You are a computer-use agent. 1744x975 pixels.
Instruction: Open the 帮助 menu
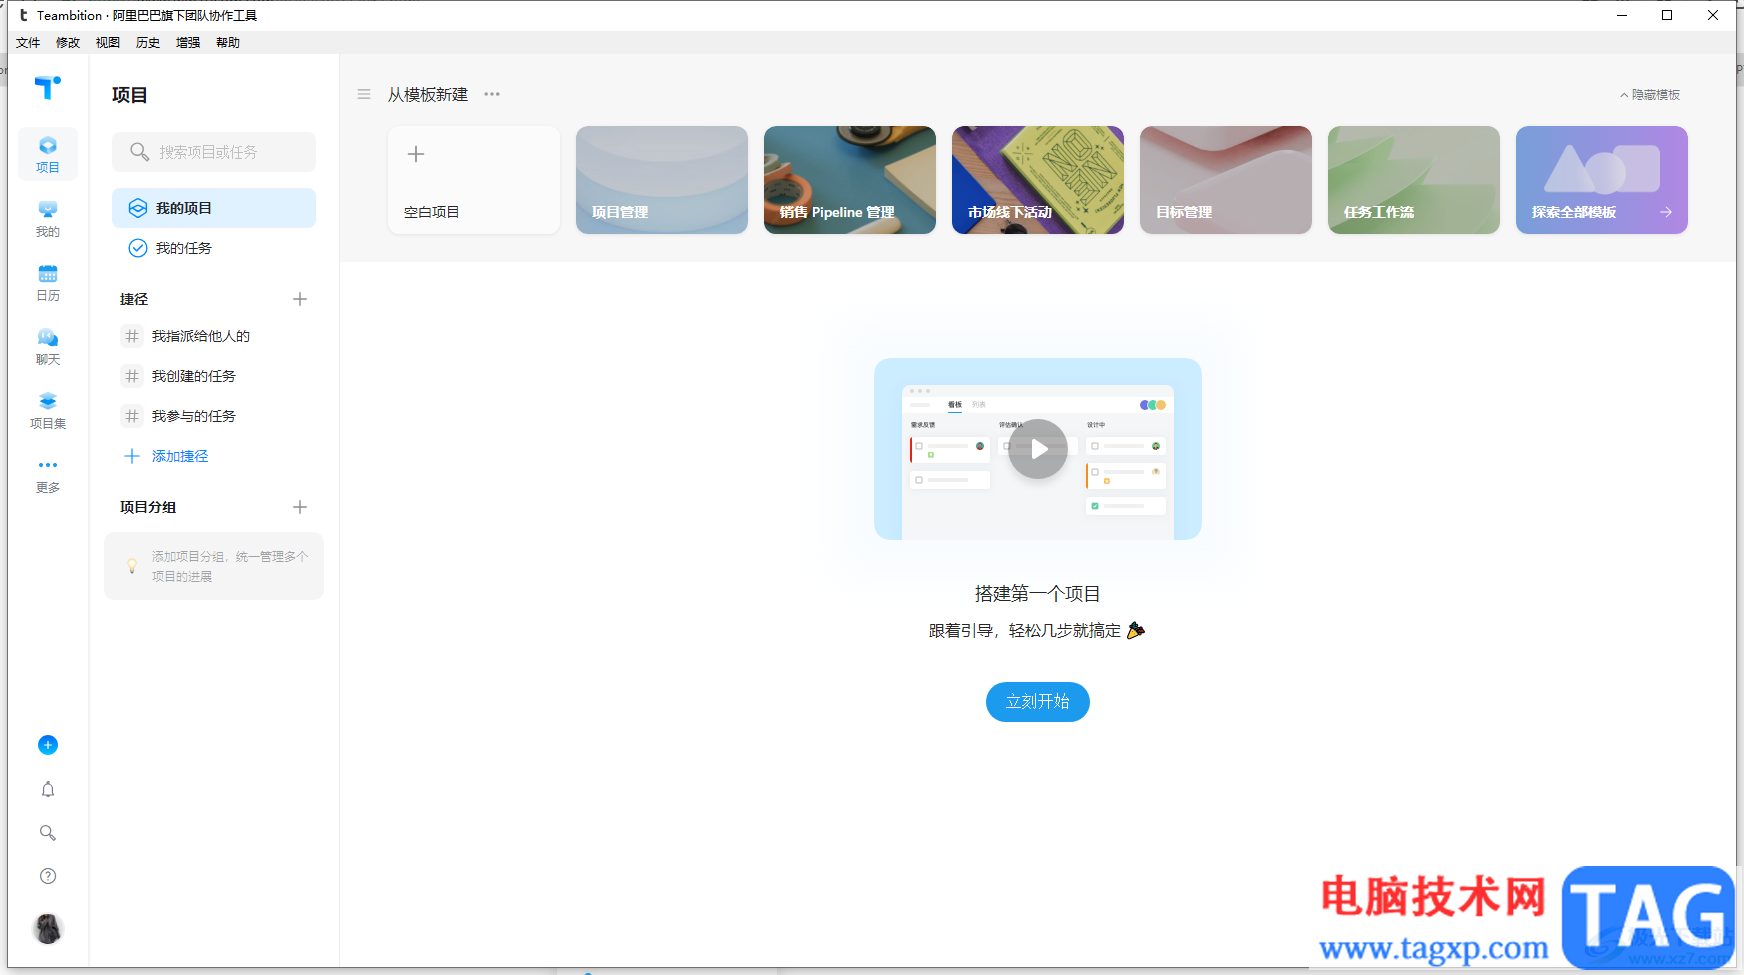coord(228,43)
